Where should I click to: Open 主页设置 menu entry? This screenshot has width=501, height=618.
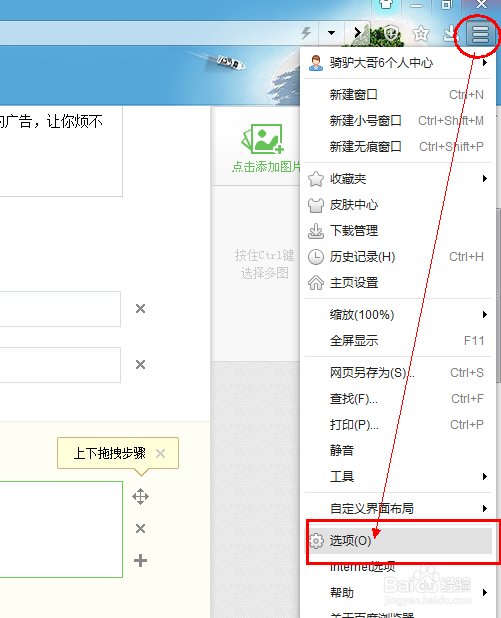coord(398,283)
